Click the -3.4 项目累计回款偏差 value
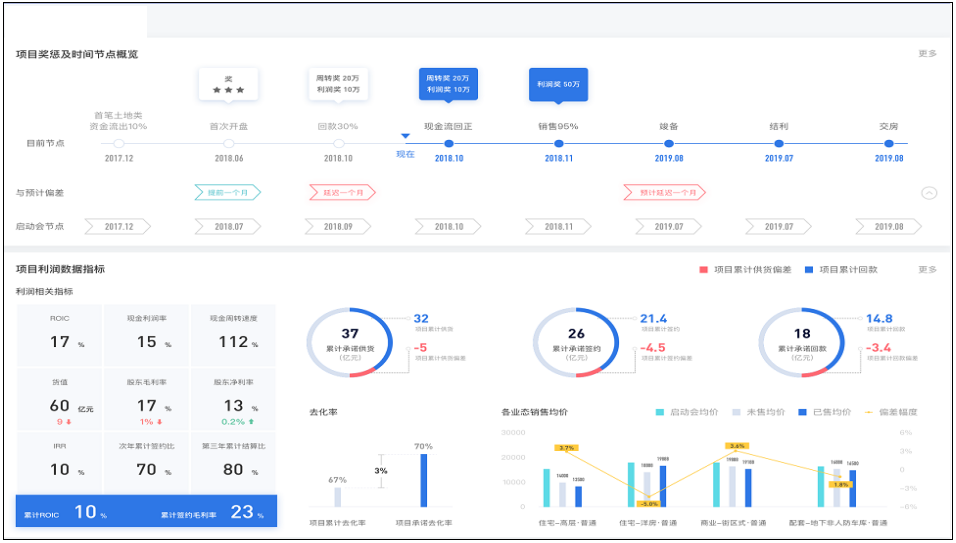This screenshot has width=956, height=543. [x=878, y=348]
